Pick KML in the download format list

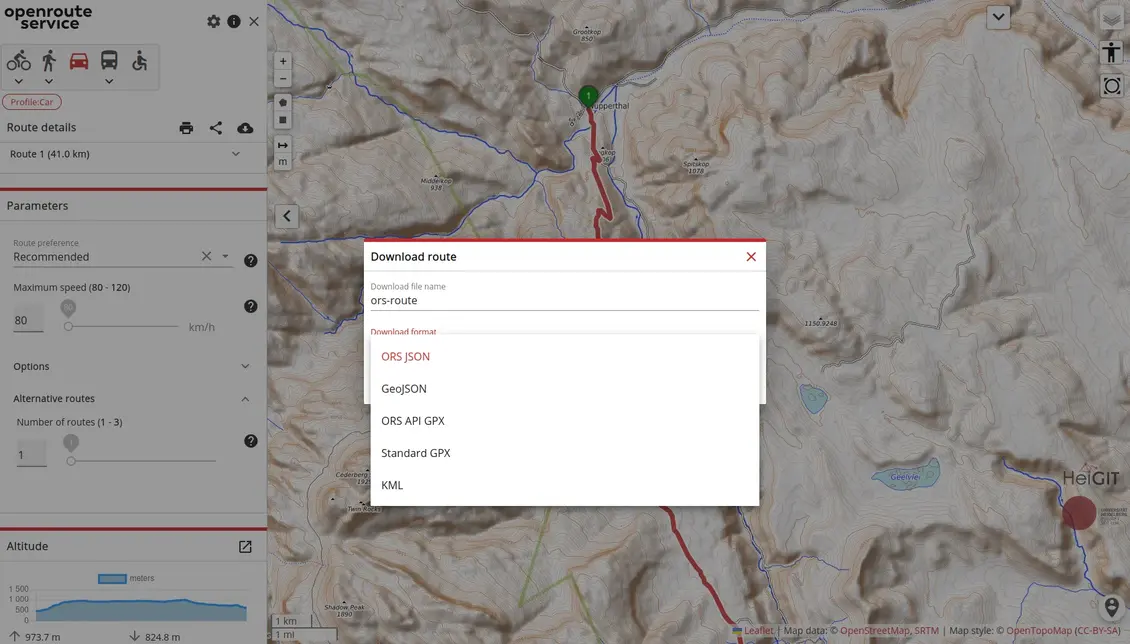pos(392,485)
